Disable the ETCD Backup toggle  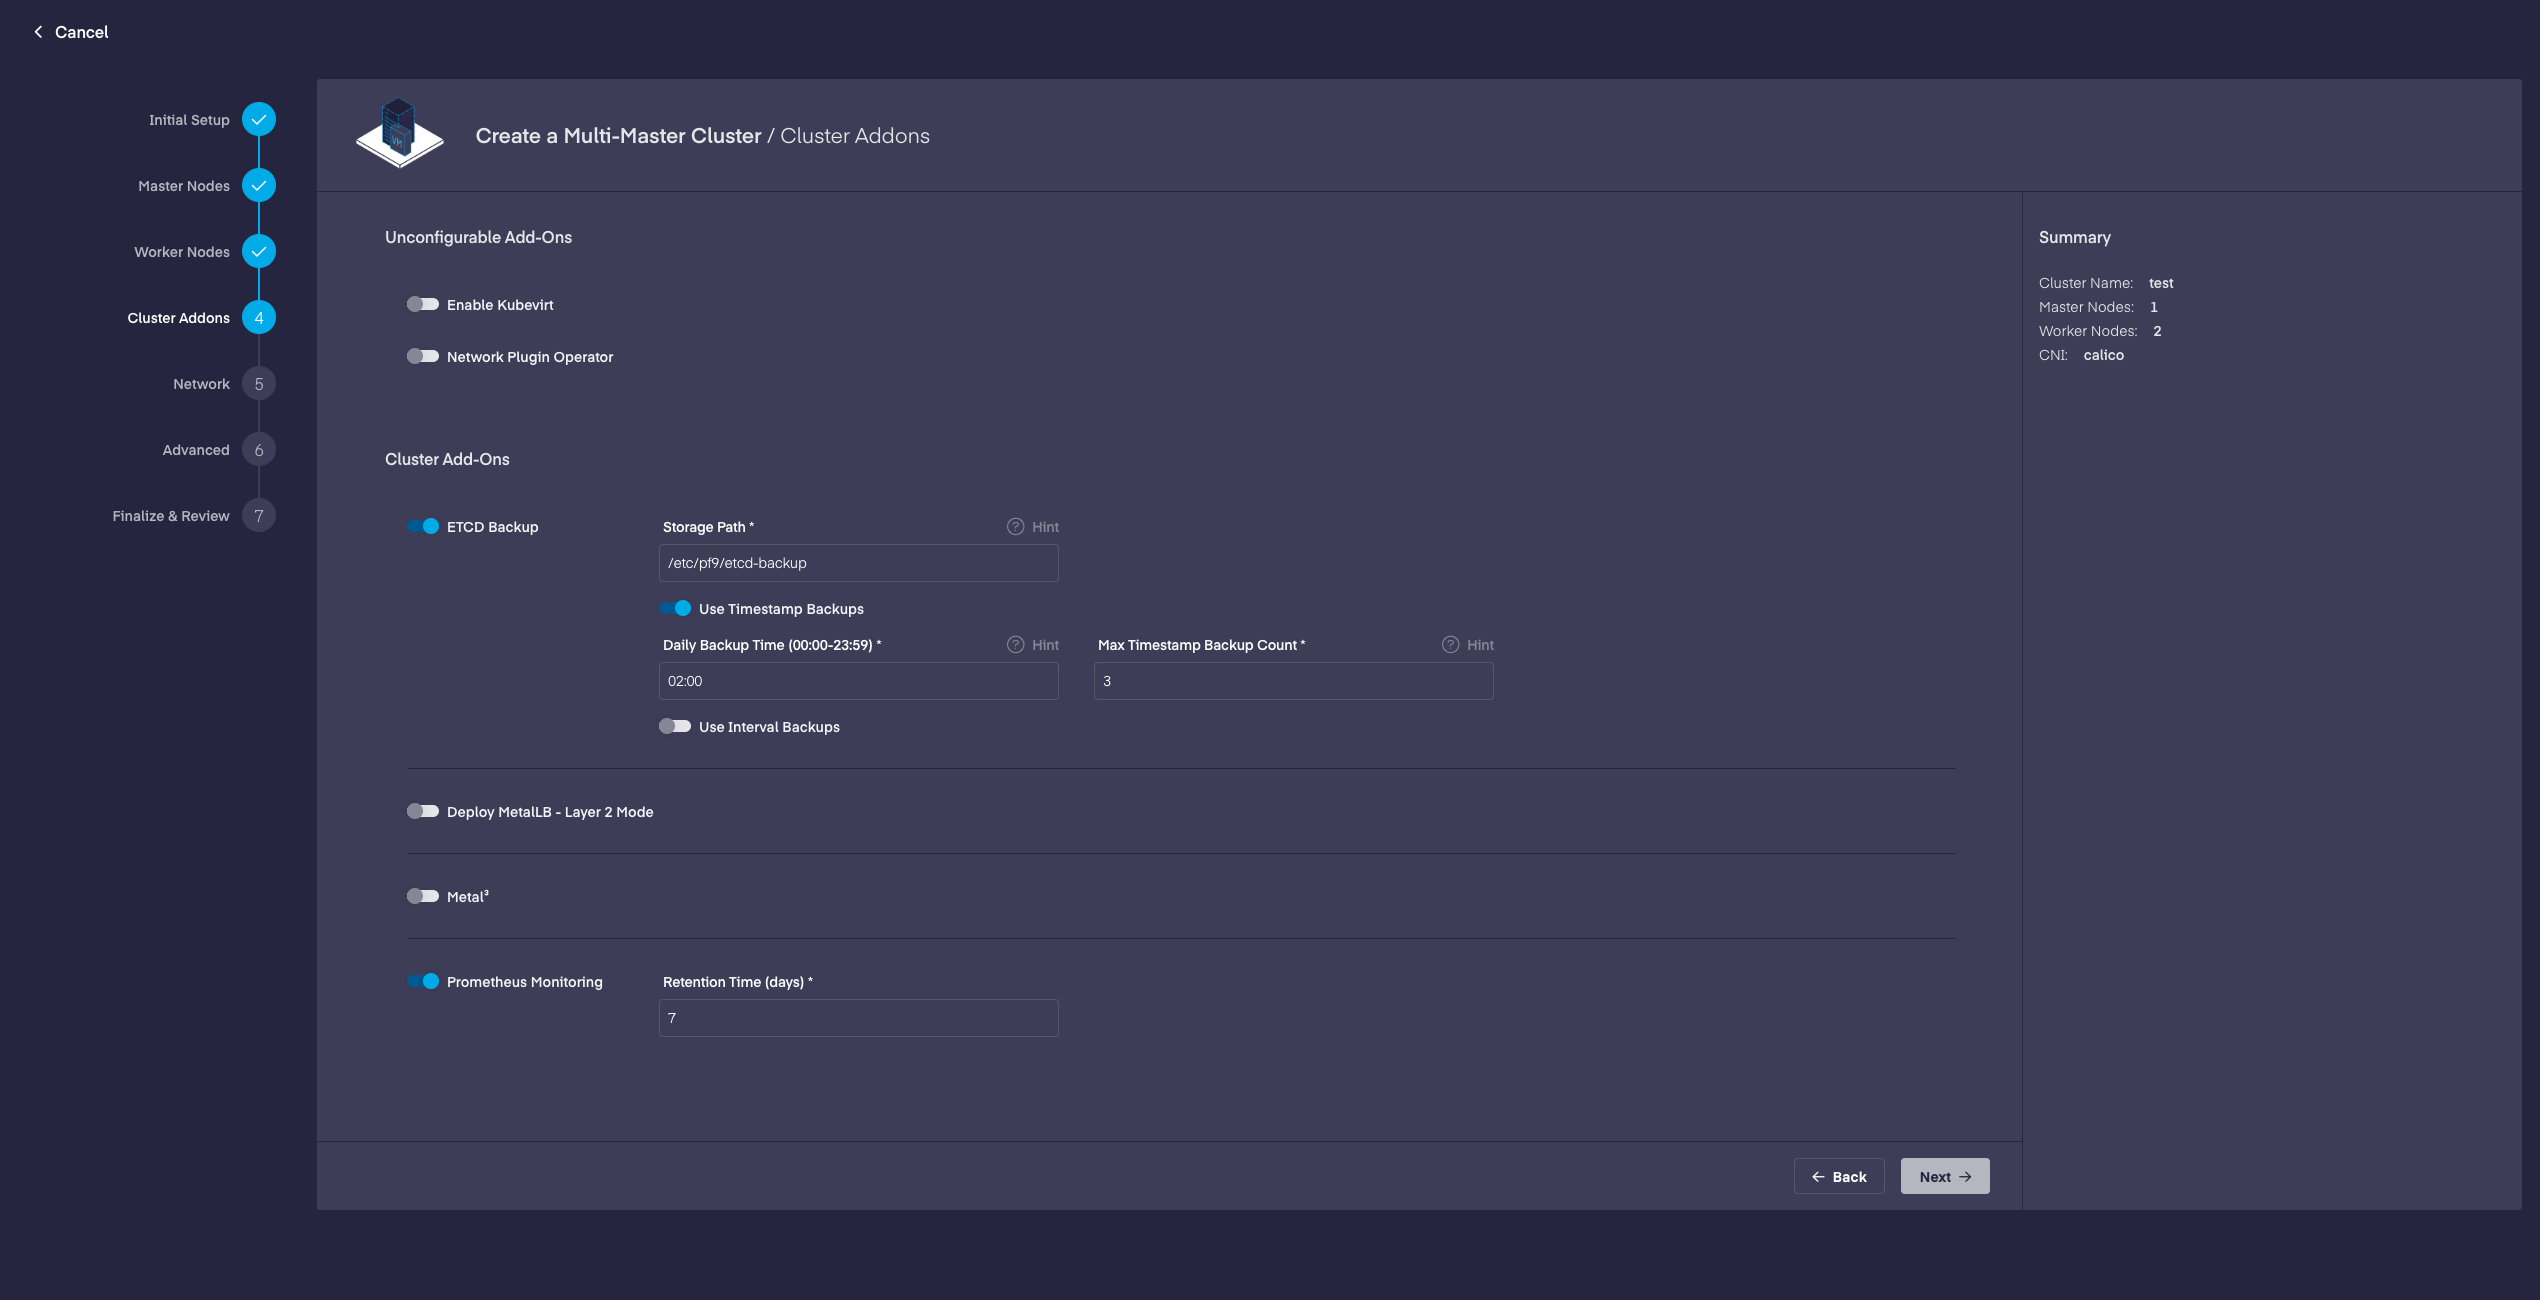423,526
